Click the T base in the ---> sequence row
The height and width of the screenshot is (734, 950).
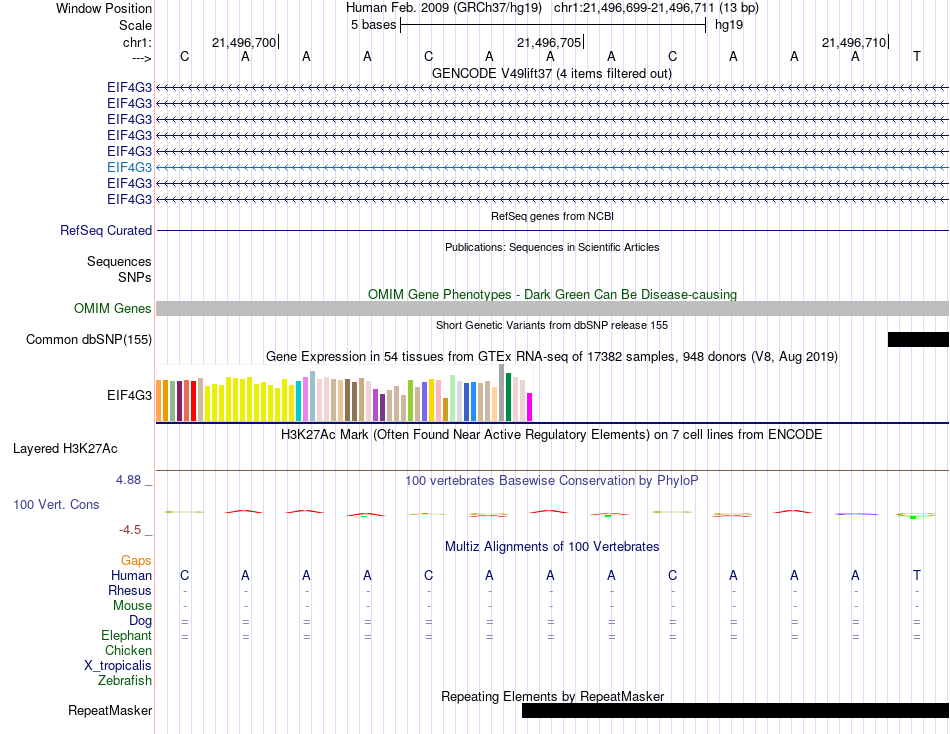pyautogui.click(x=917, y=56)
